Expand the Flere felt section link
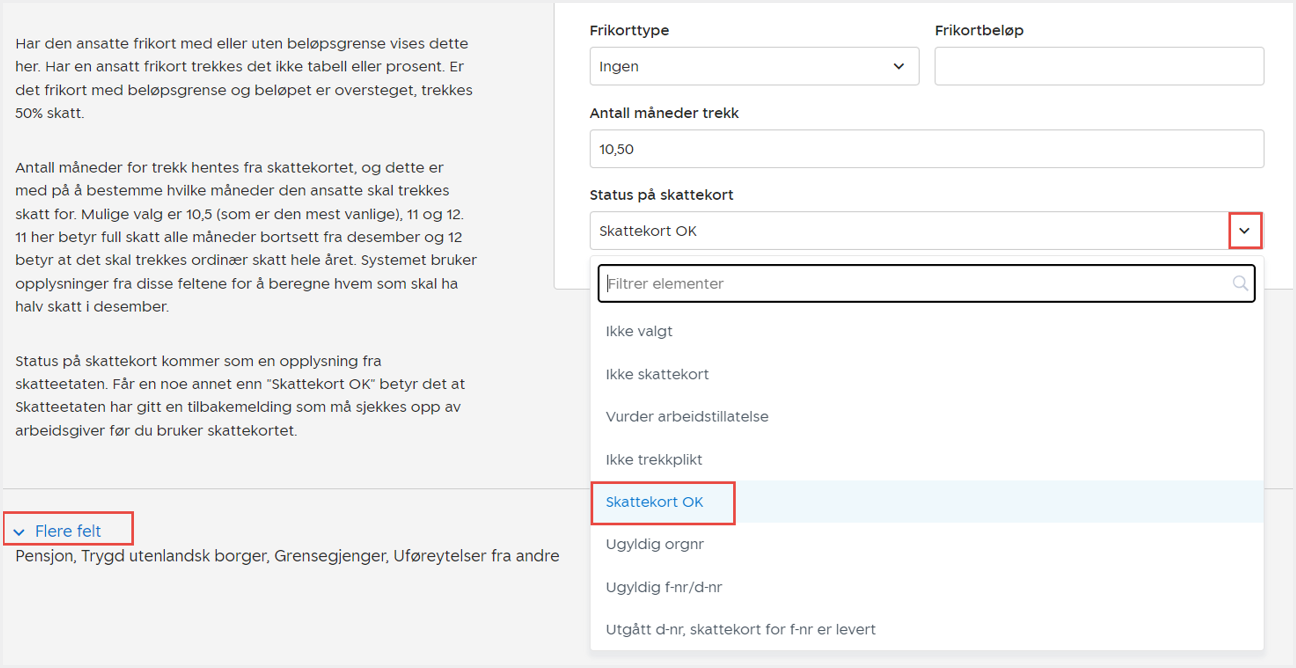 point(68,531)
